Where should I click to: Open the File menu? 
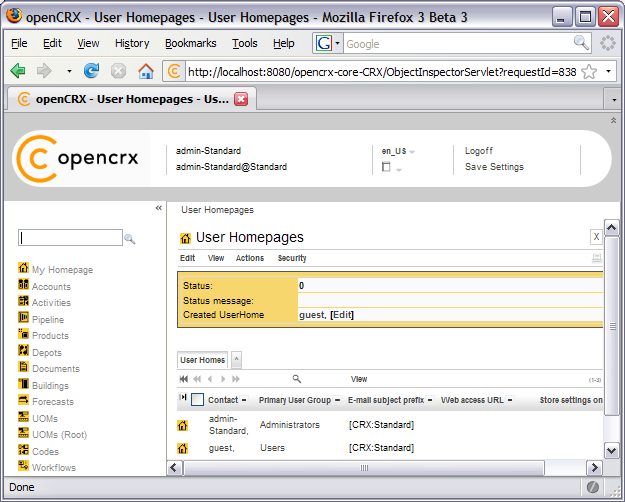coord(19,43)
